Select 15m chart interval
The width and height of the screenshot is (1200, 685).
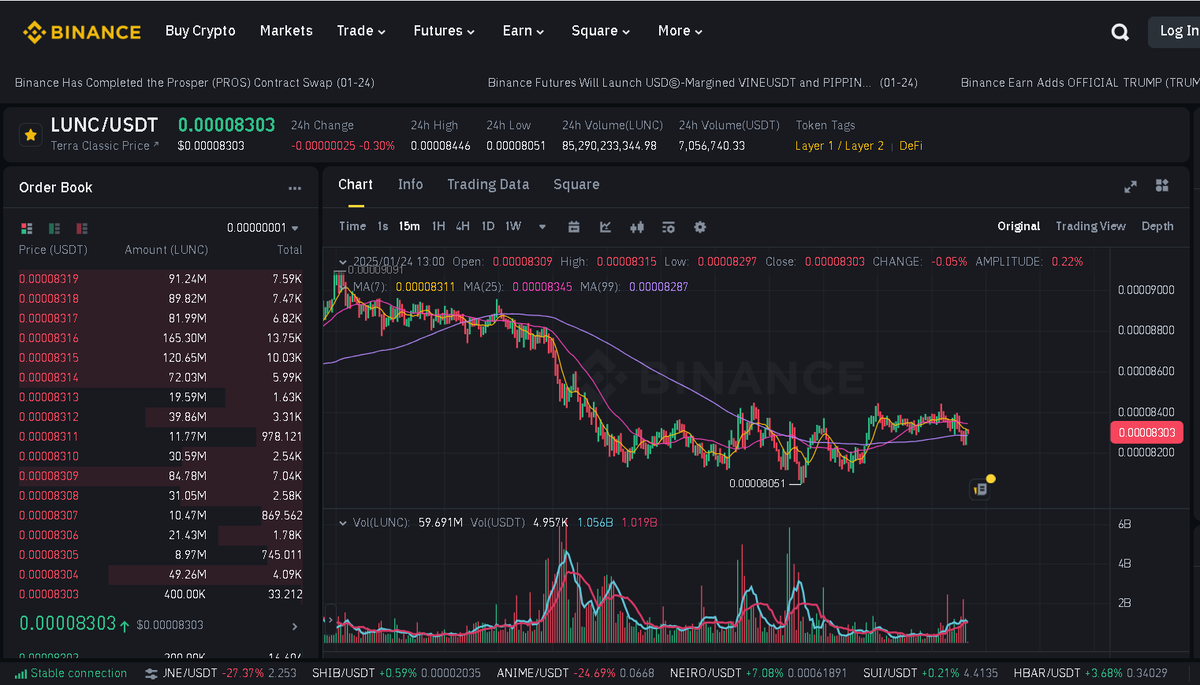[409, 226]
